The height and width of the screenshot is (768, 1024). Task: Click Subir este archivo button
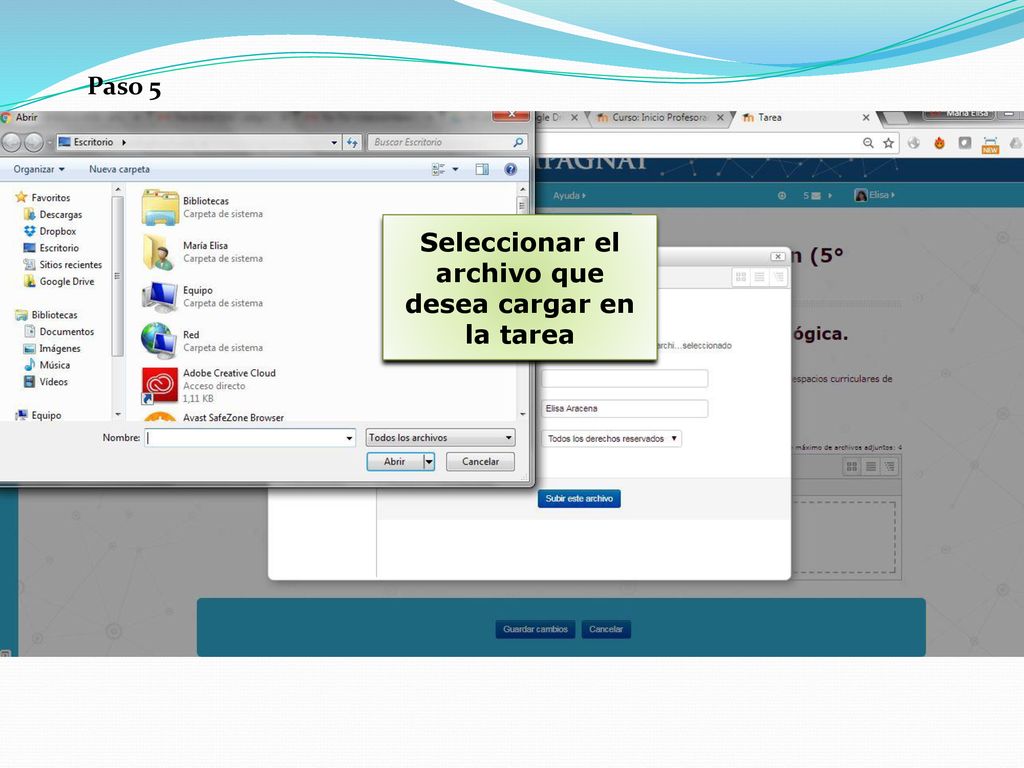[x=579, y=498]
